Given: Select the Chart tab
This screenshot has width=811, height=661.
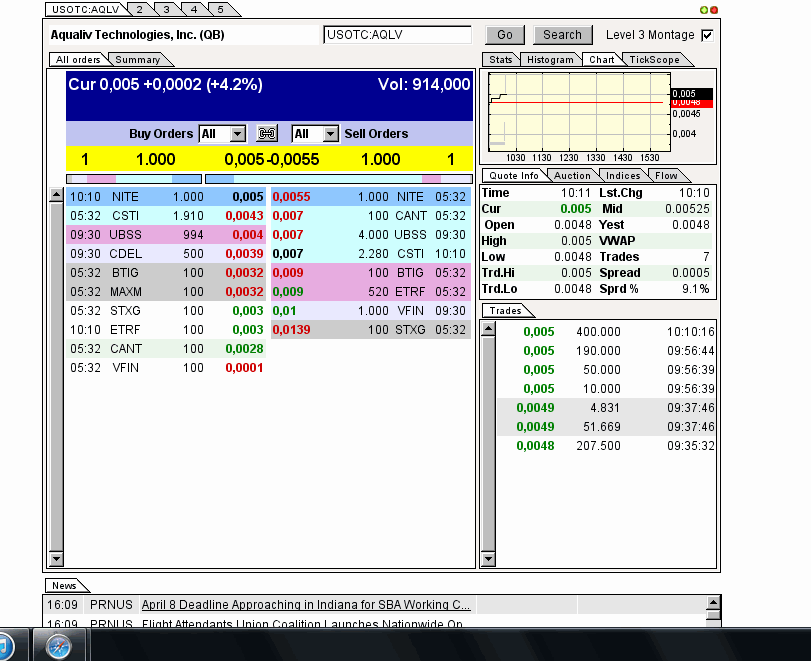Looking at the screenshot, I should 602,59.
